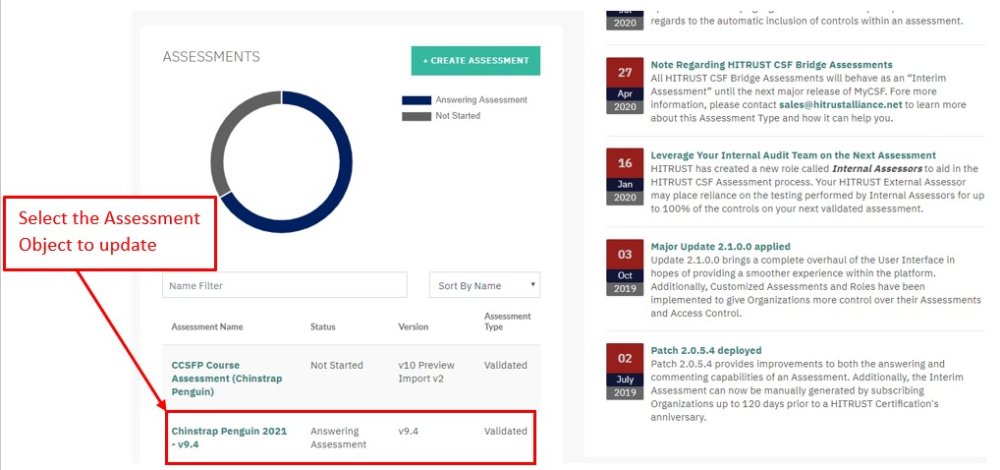Open the Major Update 2.1.0.0 applied announcement
The height and width of the screenshot is (470, 1000).
(720, 246)
